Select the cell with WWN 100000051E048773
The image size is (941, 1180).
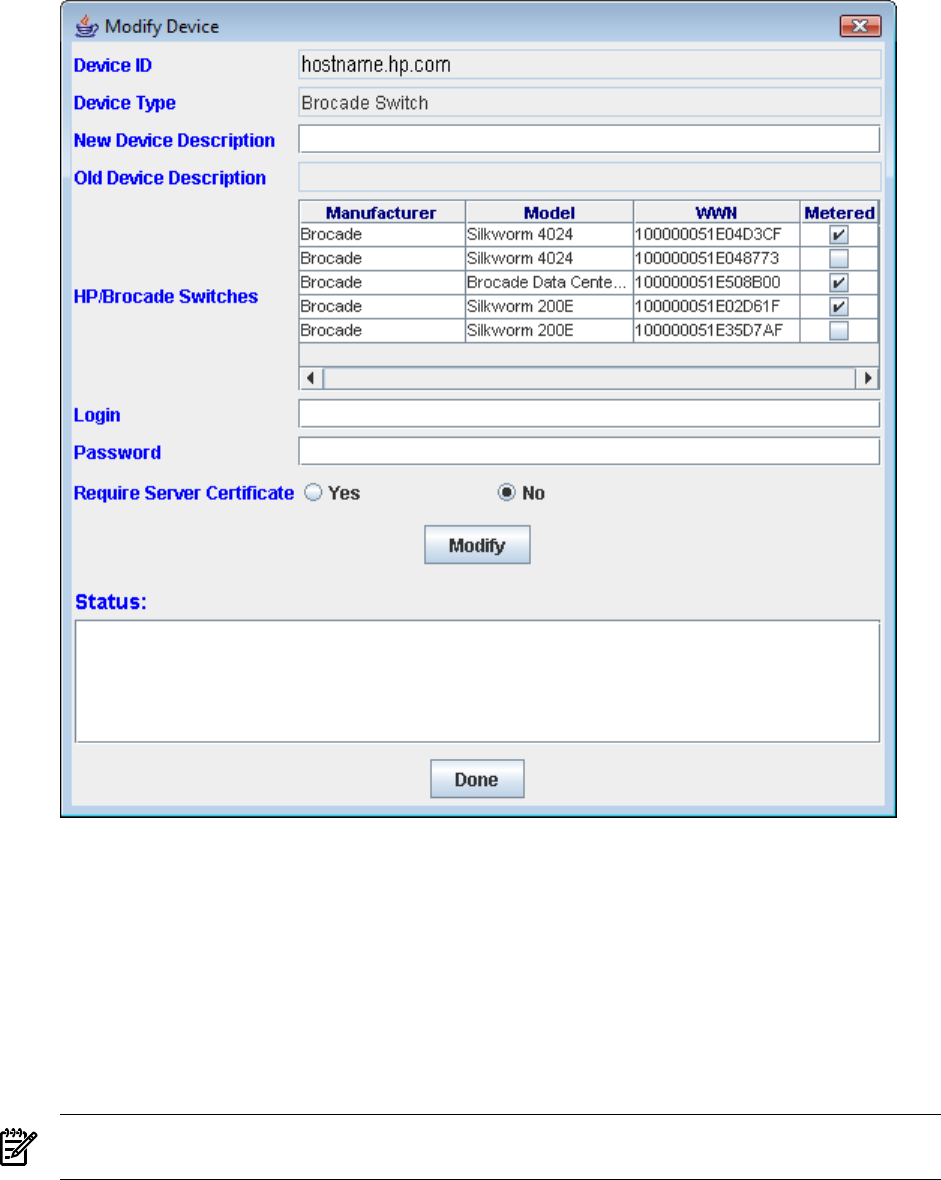coord(717,259)
